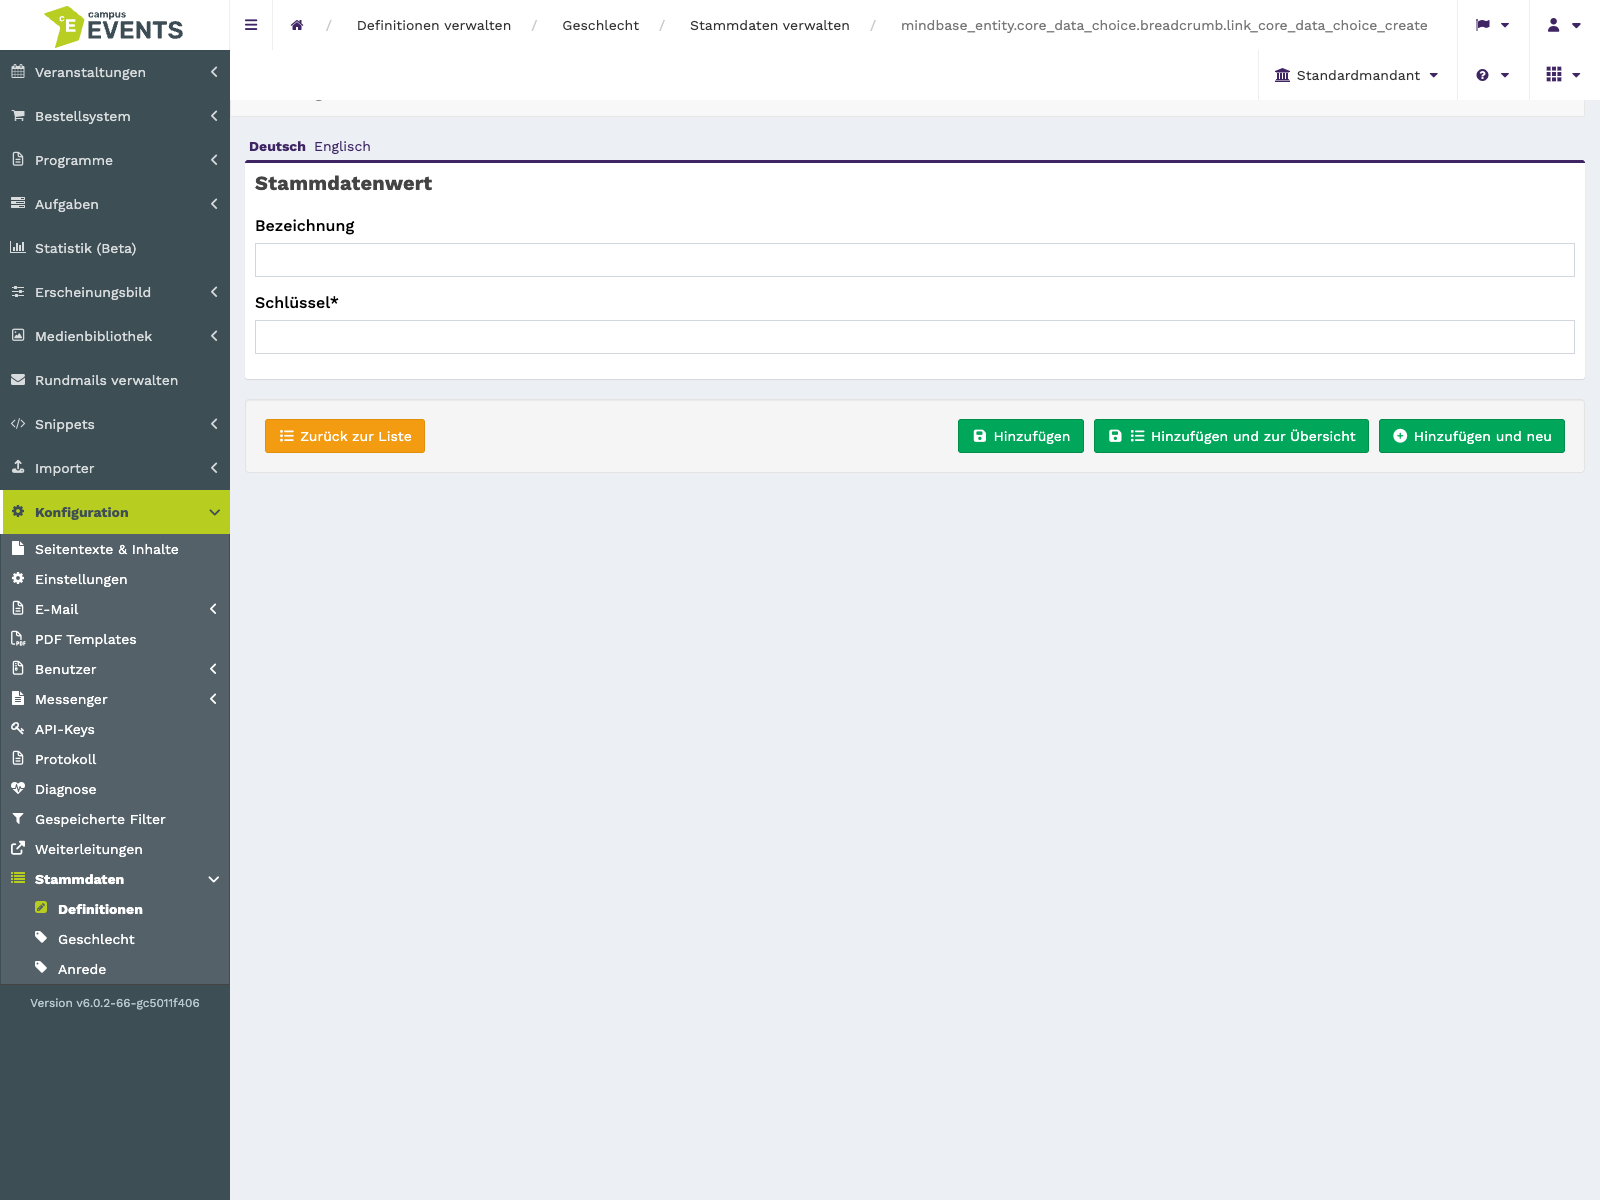Click the Bestellsystem shopping cart icon
The width and height of the screenshot is (1600, 1200).
[18, 116]
